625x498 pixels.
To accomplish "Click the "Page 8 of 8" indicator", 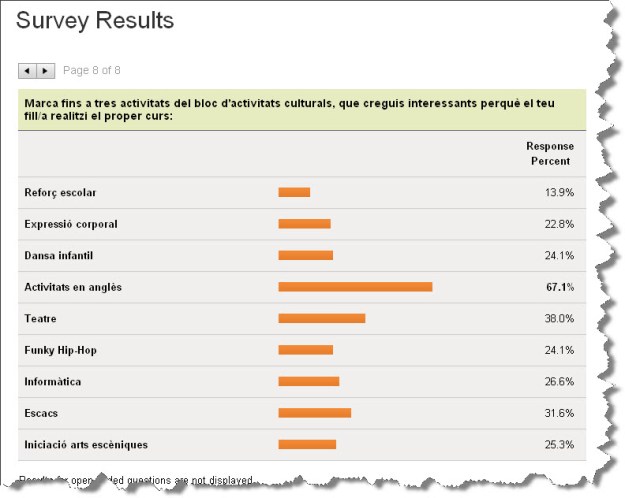I will (x=92, y=71).
